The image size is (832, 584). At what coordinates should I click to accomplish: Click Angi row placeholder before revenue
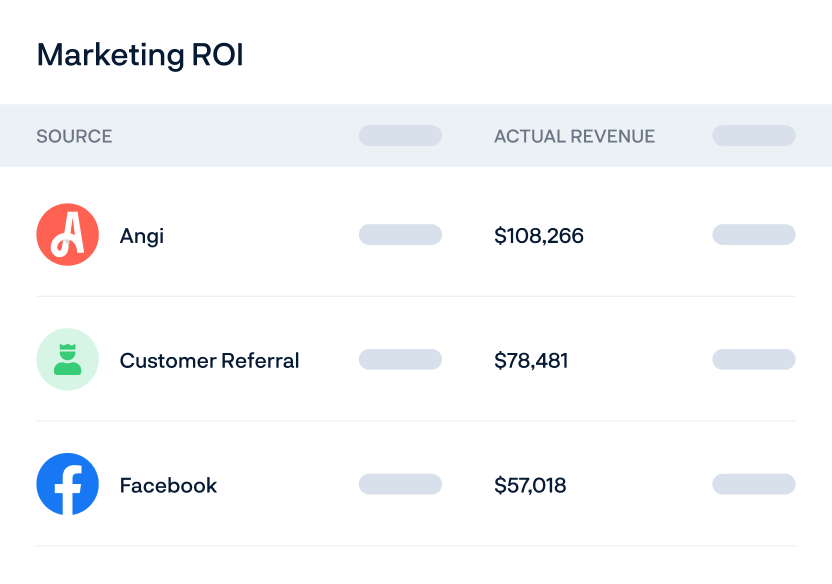coord(400,235)
